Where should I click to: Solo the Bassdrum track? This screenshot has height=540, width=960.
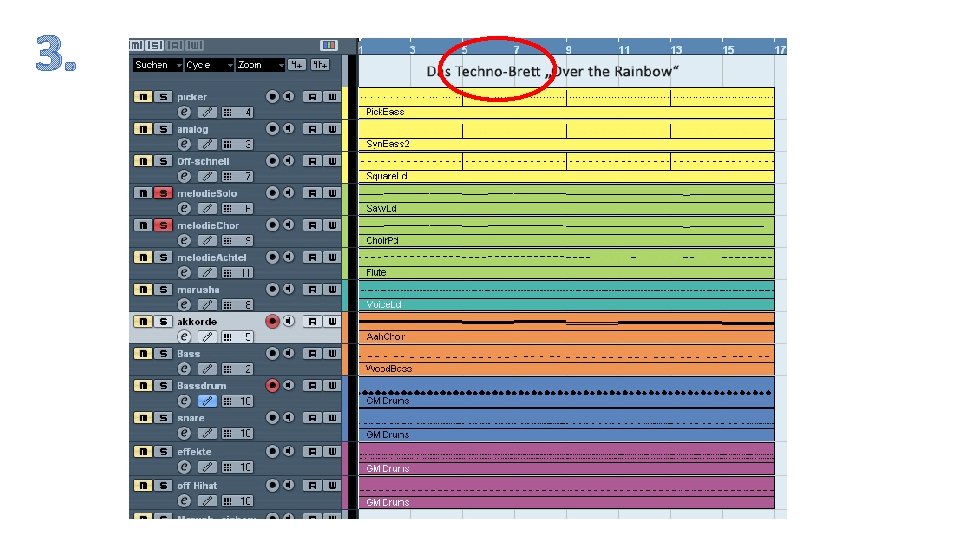163,386
